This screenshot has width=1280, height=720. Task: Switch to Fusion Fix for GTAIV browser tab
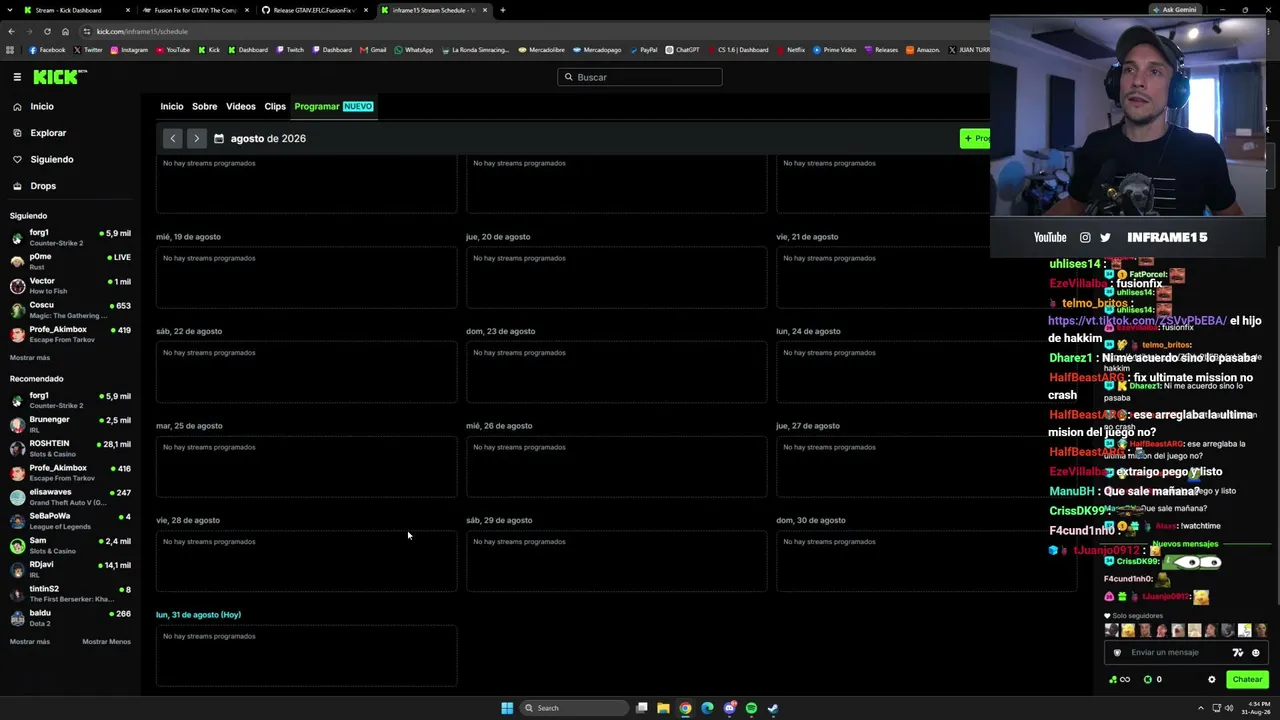coord(195,10)
